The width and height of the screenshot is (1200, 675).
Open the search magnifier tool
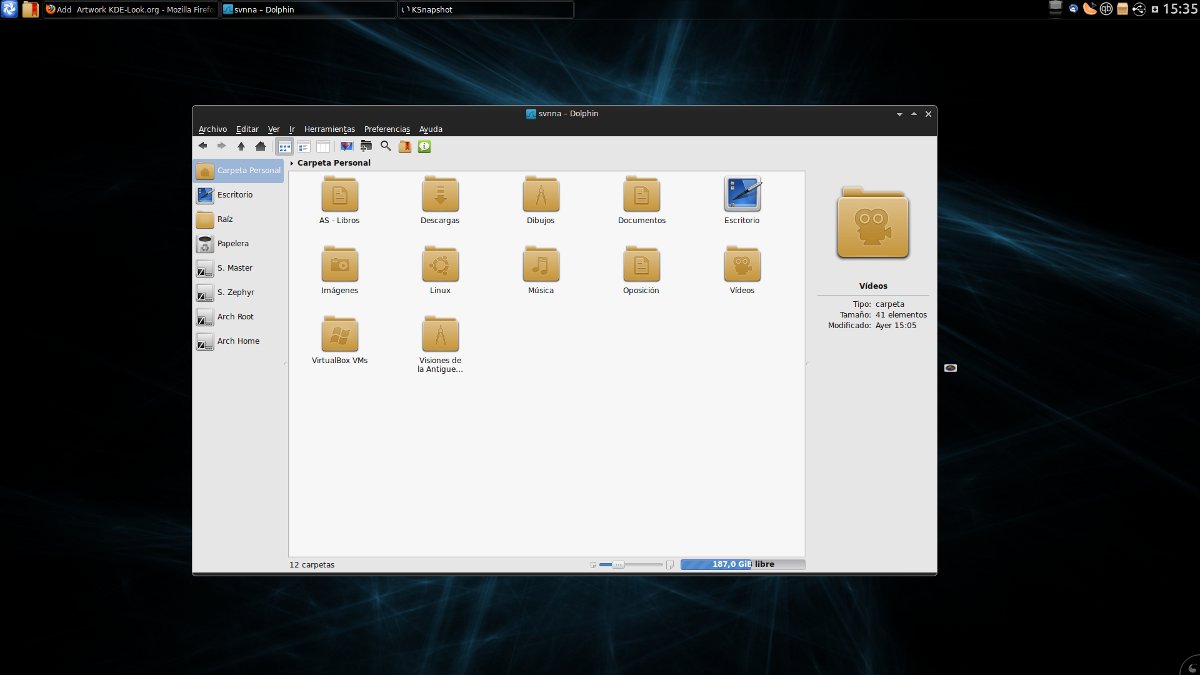(x=385, y=146)
